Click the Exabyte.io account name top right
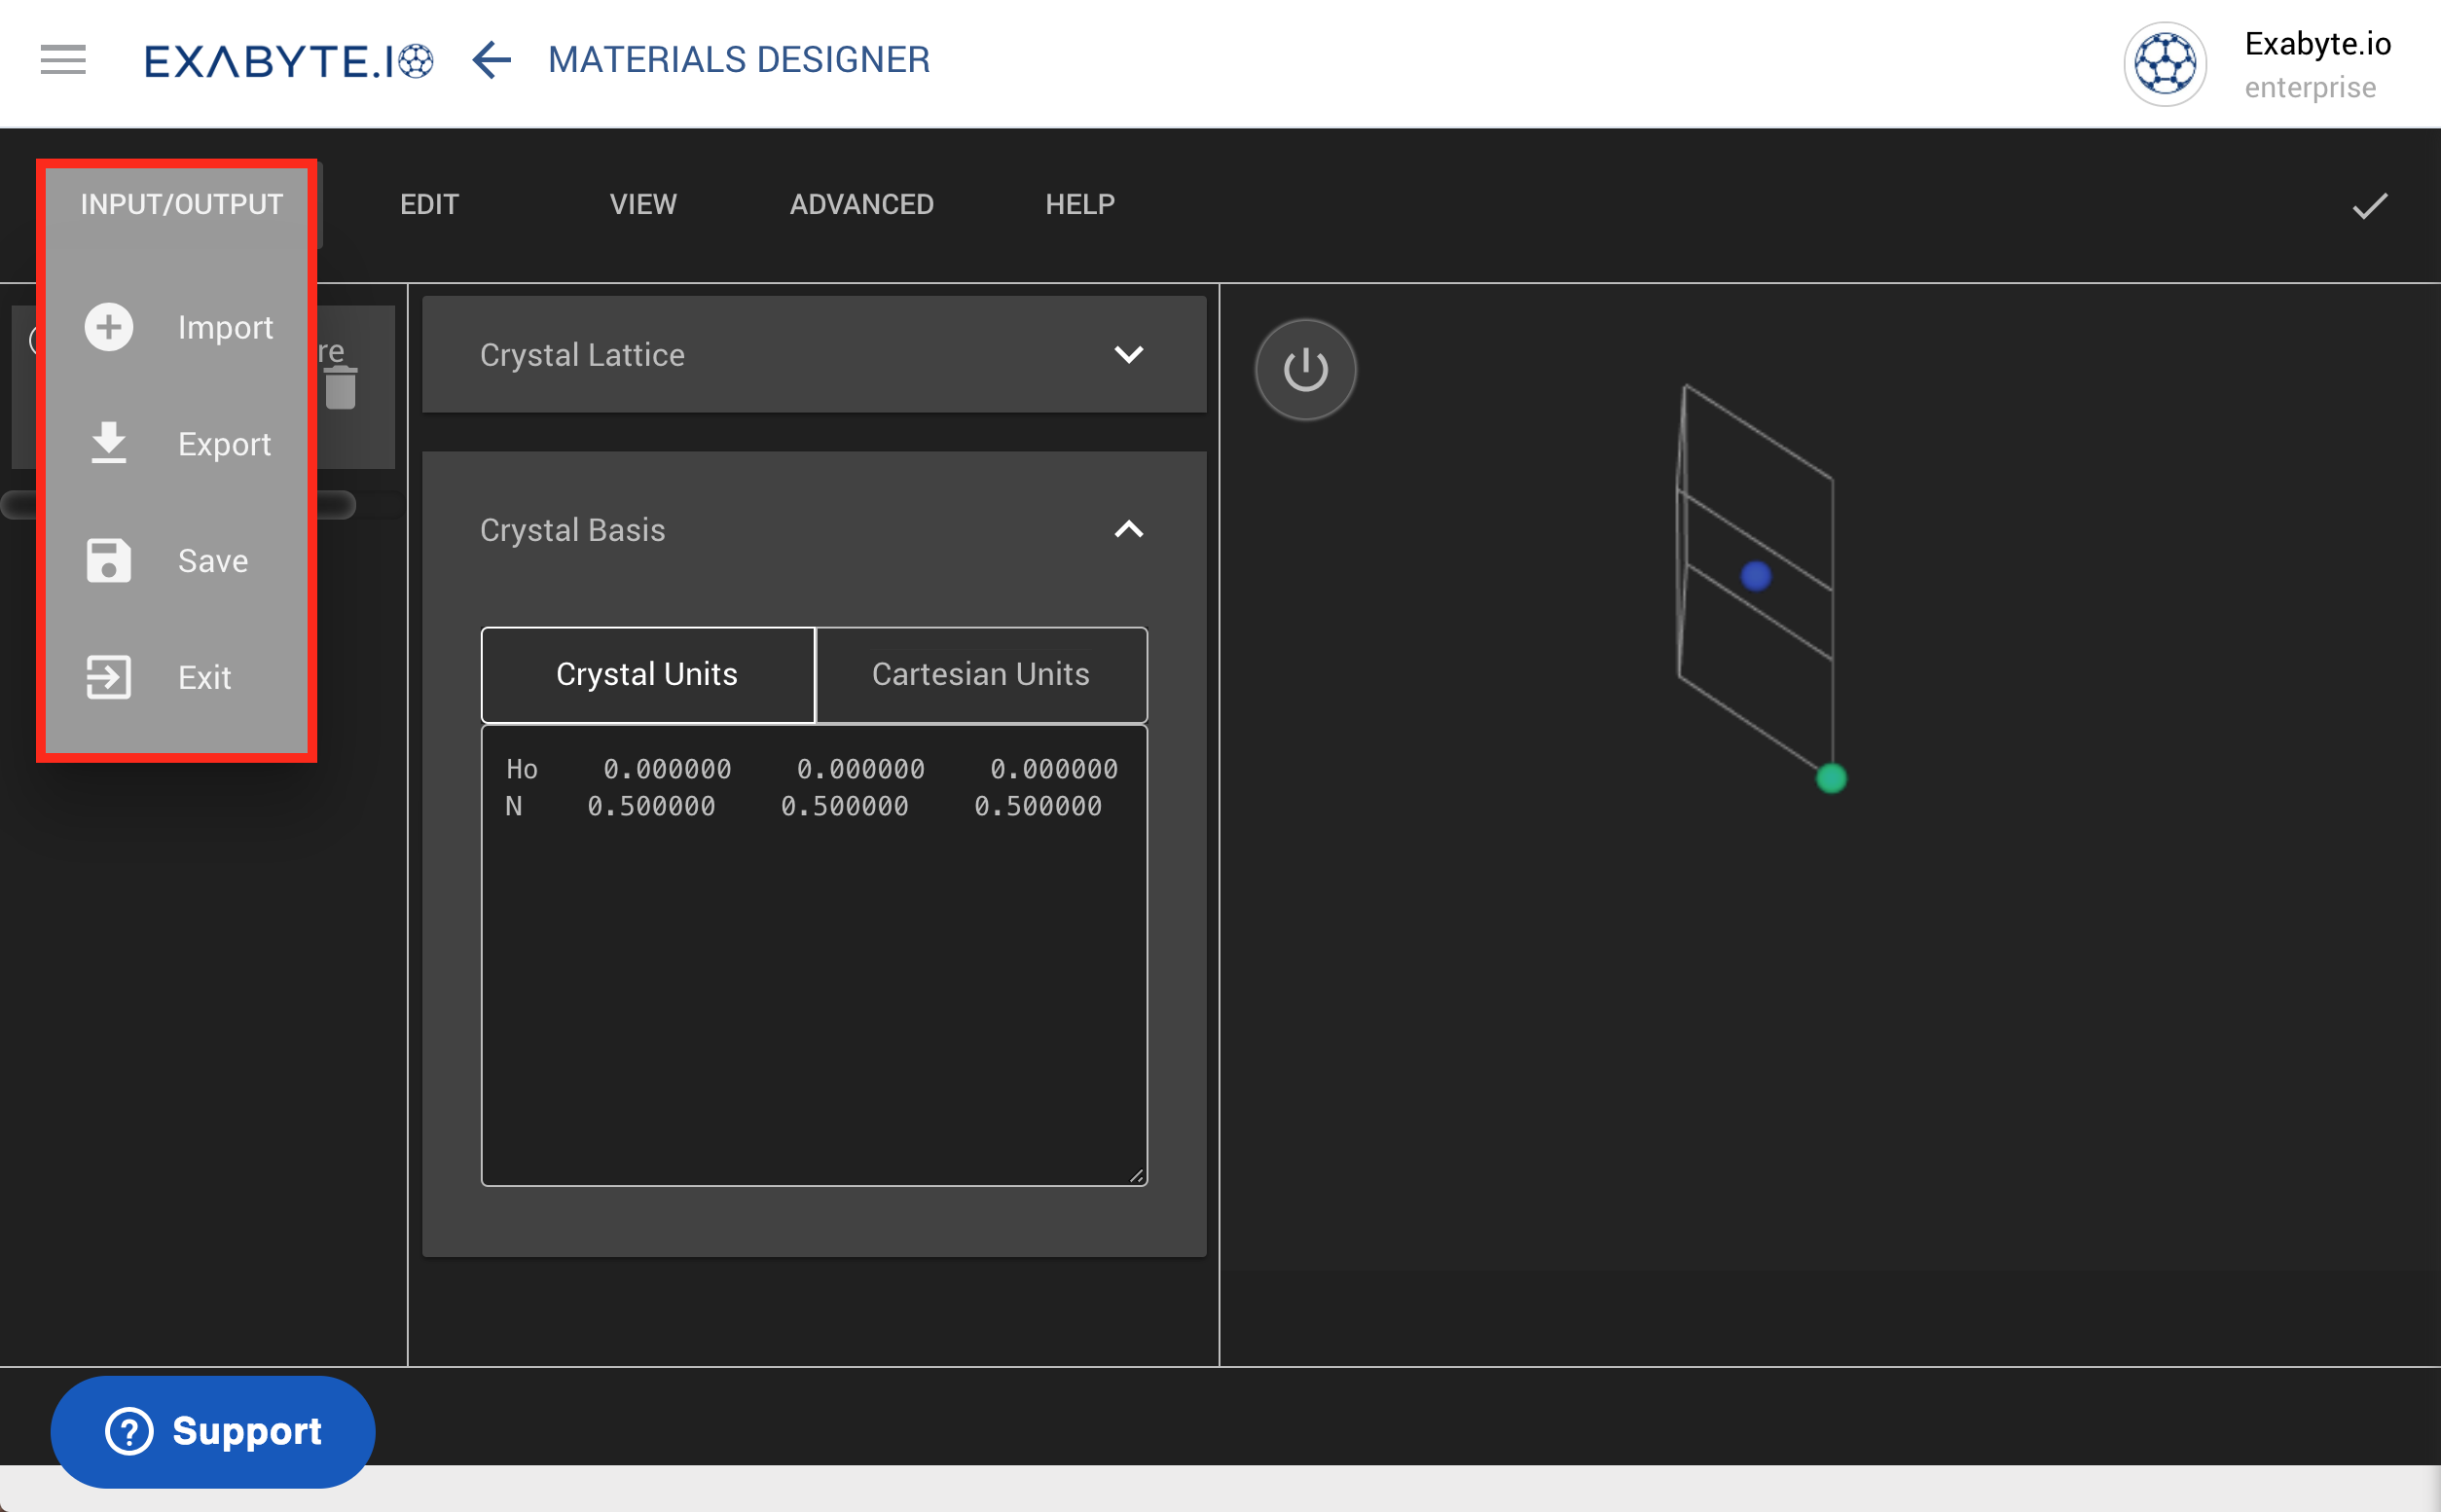This screenshot has width=2441, height=1512. [2318, 44]
